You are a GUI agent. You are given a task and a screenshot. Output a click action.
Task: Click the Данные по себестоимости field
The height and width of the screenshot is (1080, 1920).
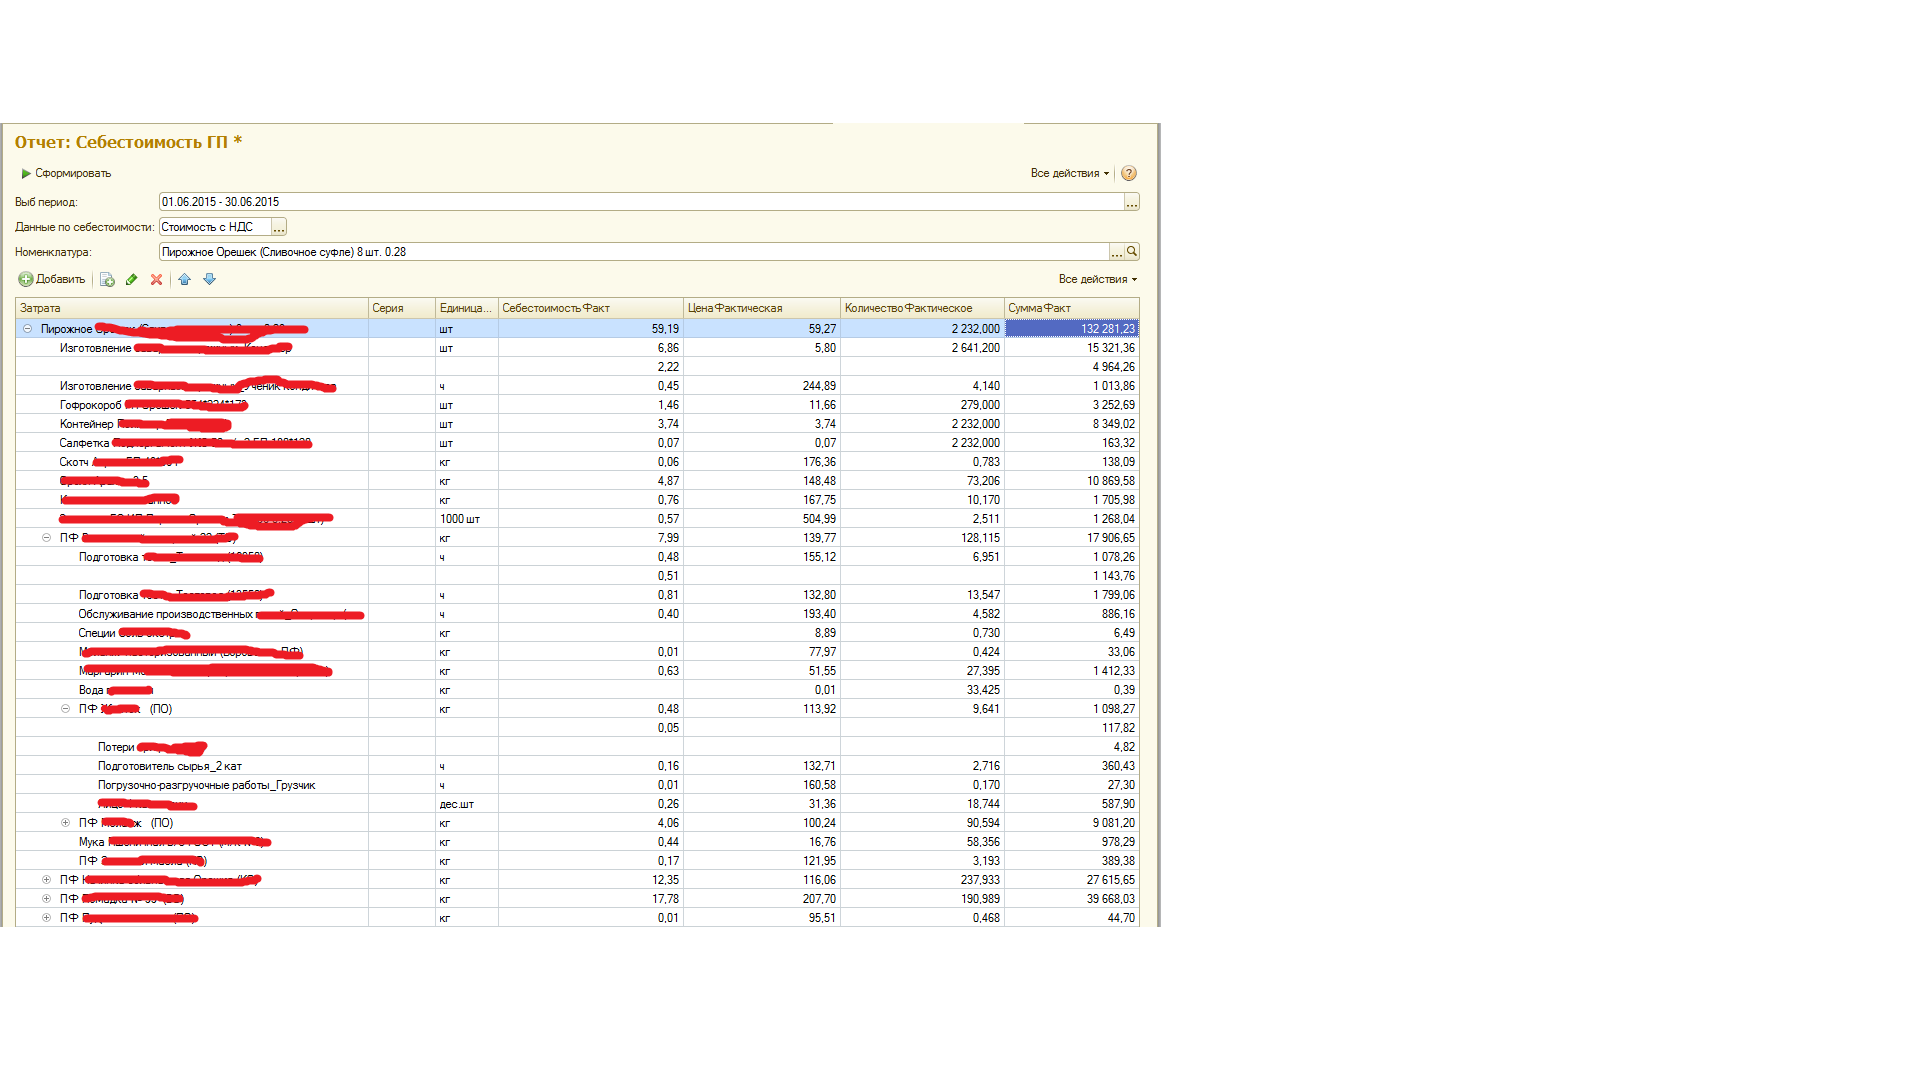215,227
